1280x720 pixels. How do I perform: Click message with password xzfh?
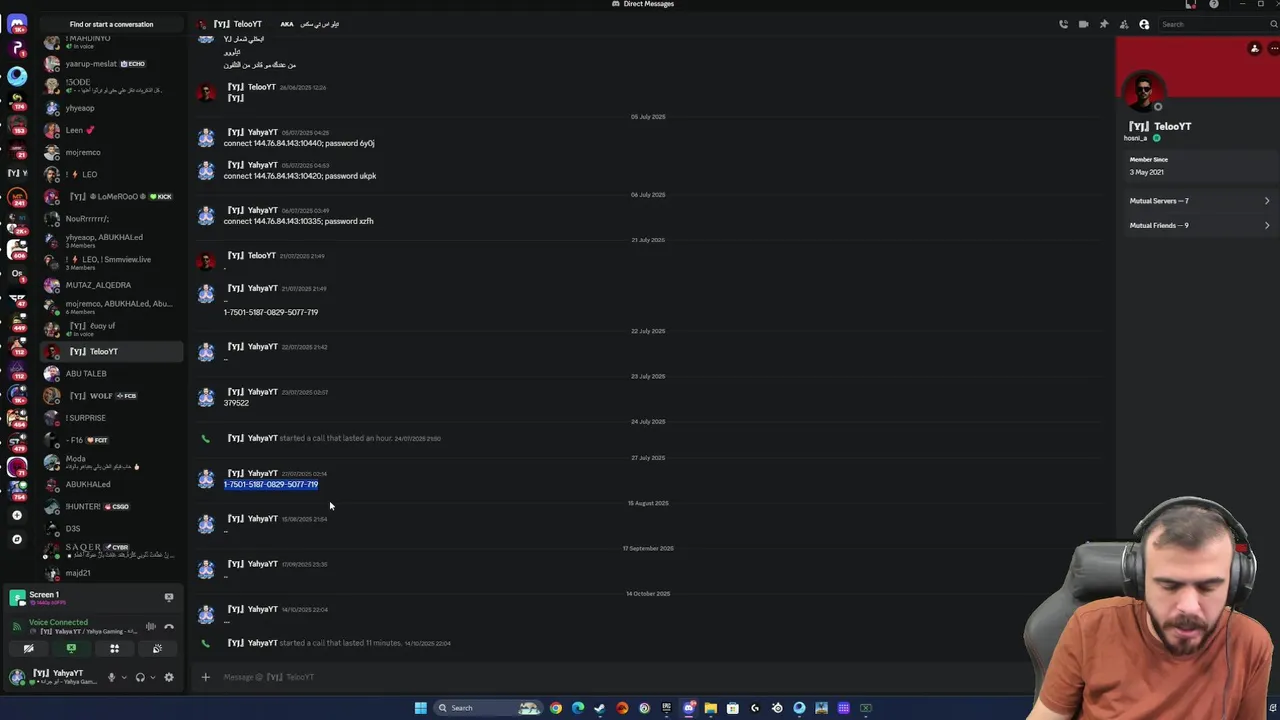click(x=298, y=221)
